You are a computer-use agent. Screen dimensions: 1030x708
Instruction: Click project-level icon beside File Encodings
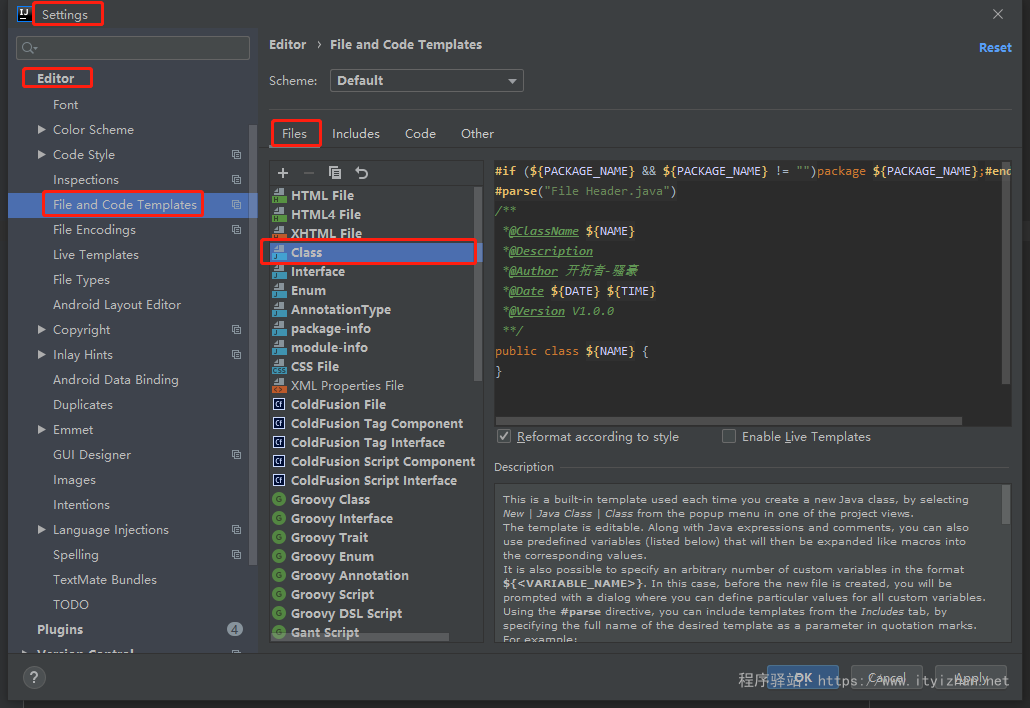[x=236, y=229]
